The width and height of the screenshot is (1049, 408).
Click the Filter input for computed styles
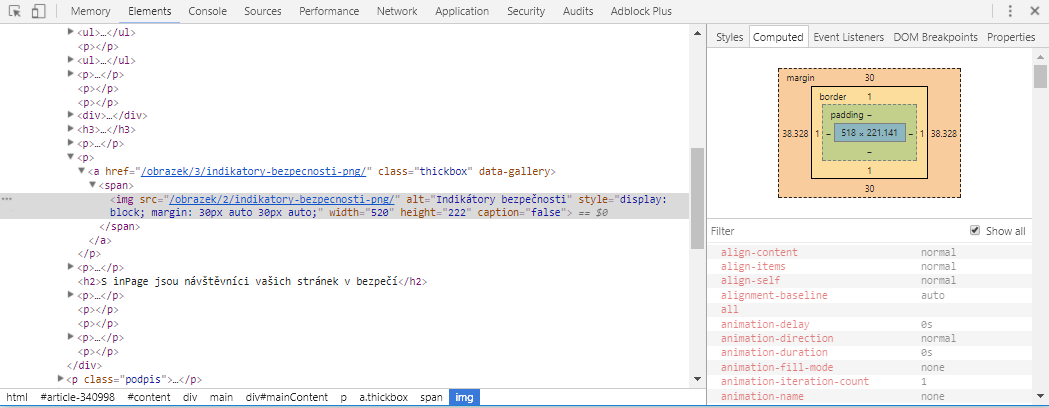(x=830, y=231)
